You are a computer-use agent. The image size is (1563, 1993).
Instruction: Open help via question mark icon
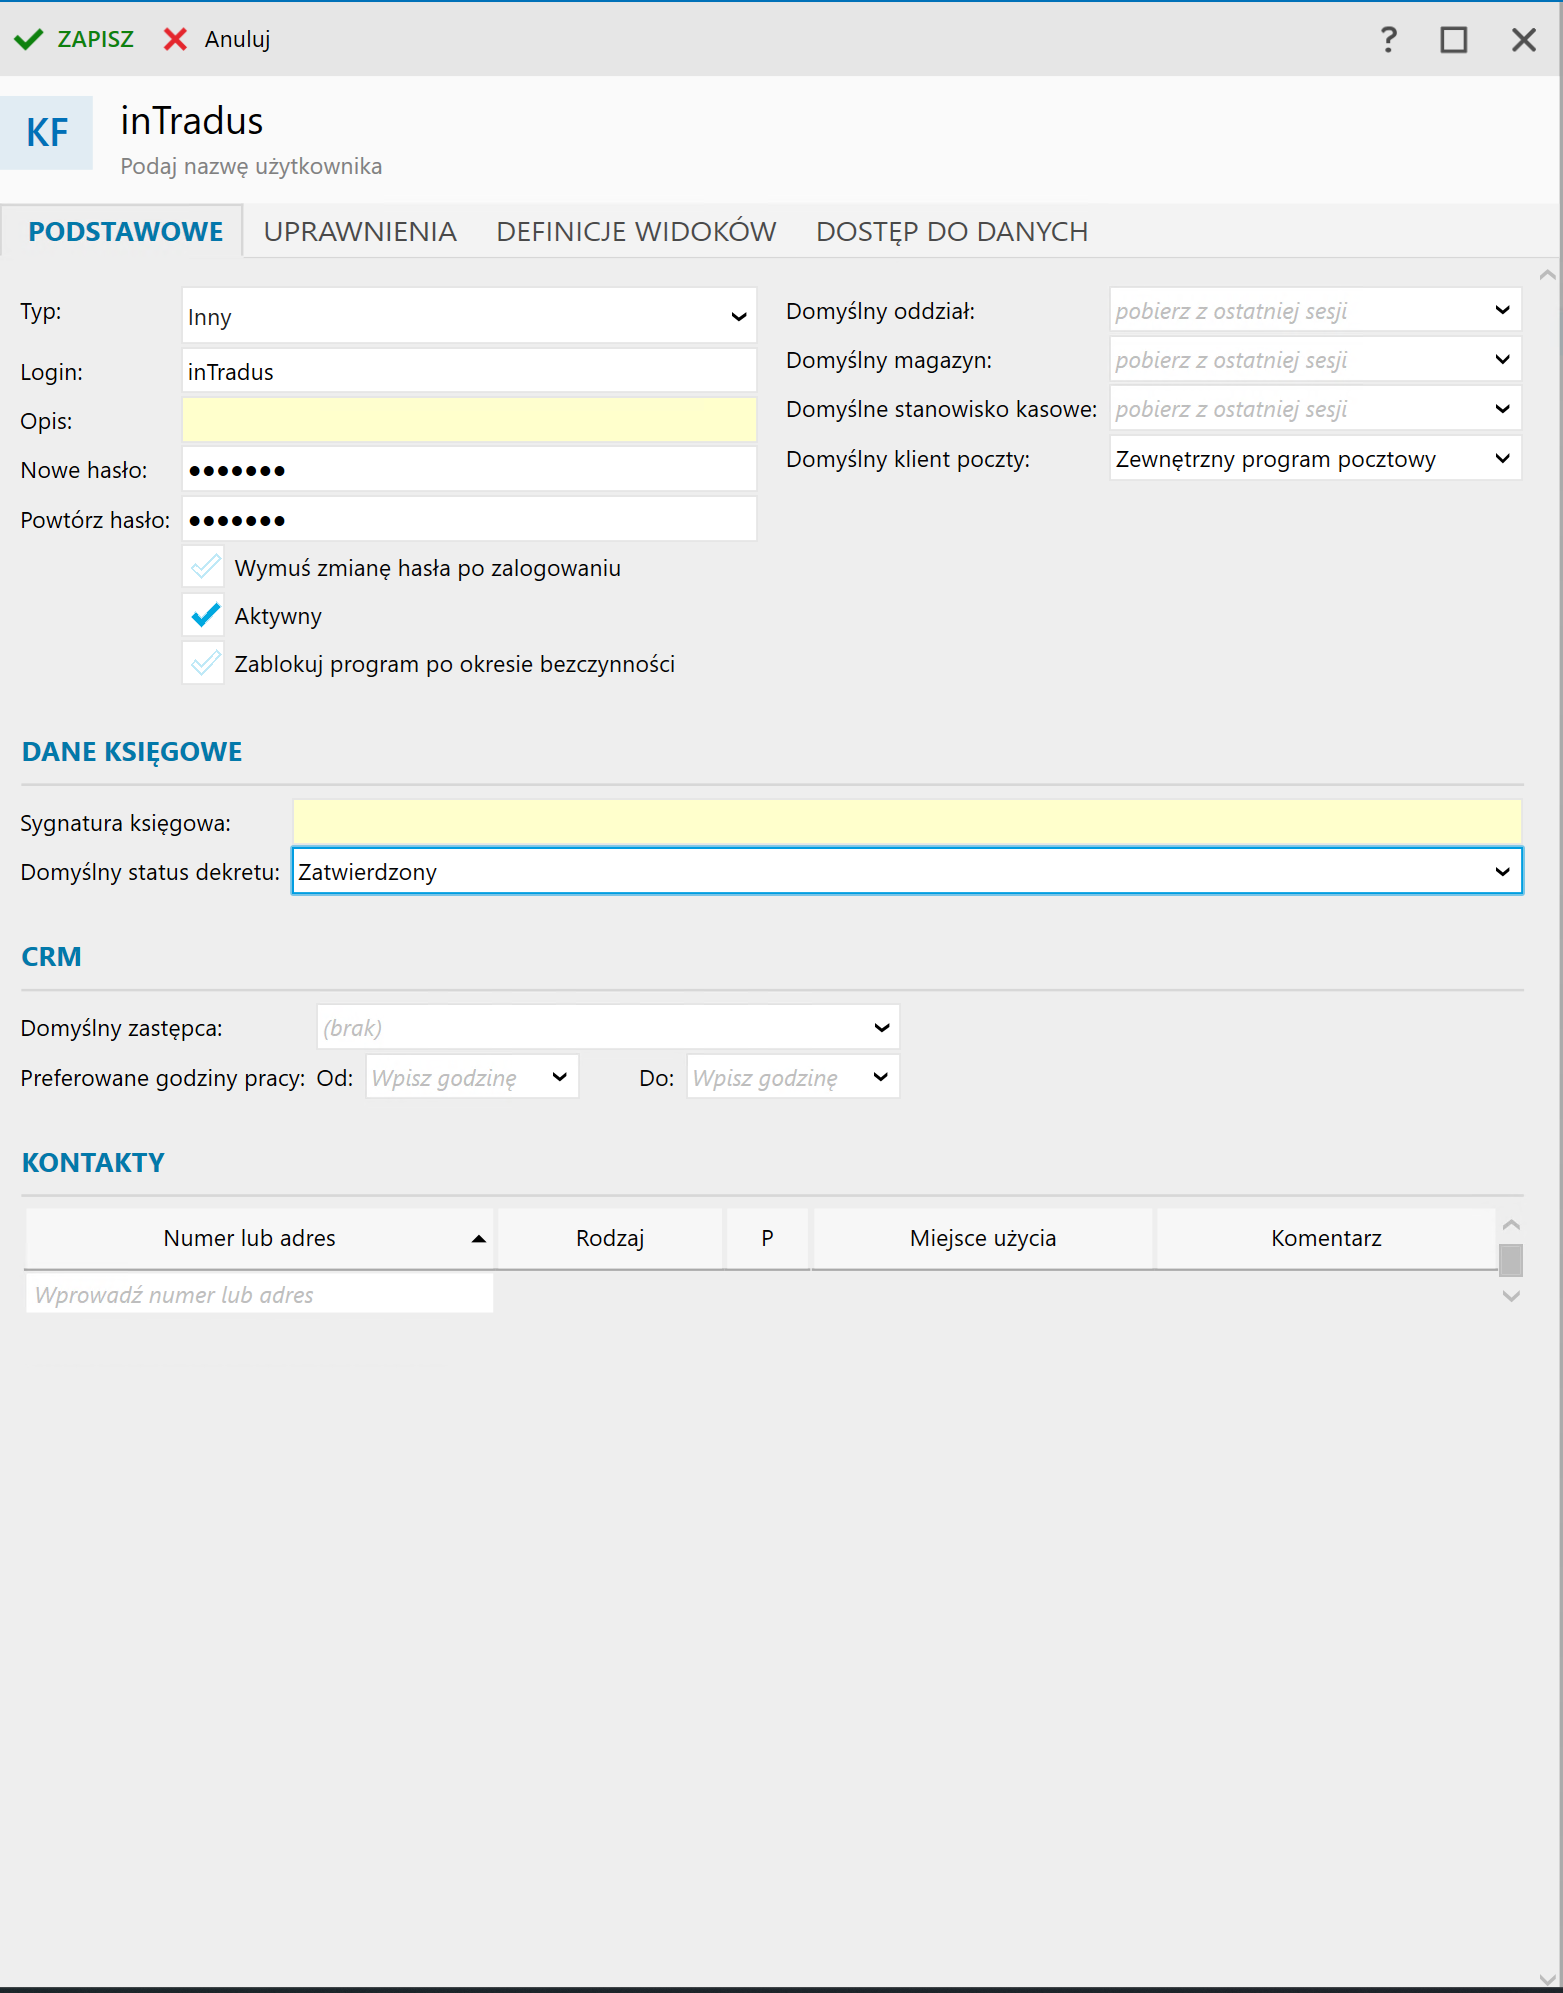pos(1388,39)
